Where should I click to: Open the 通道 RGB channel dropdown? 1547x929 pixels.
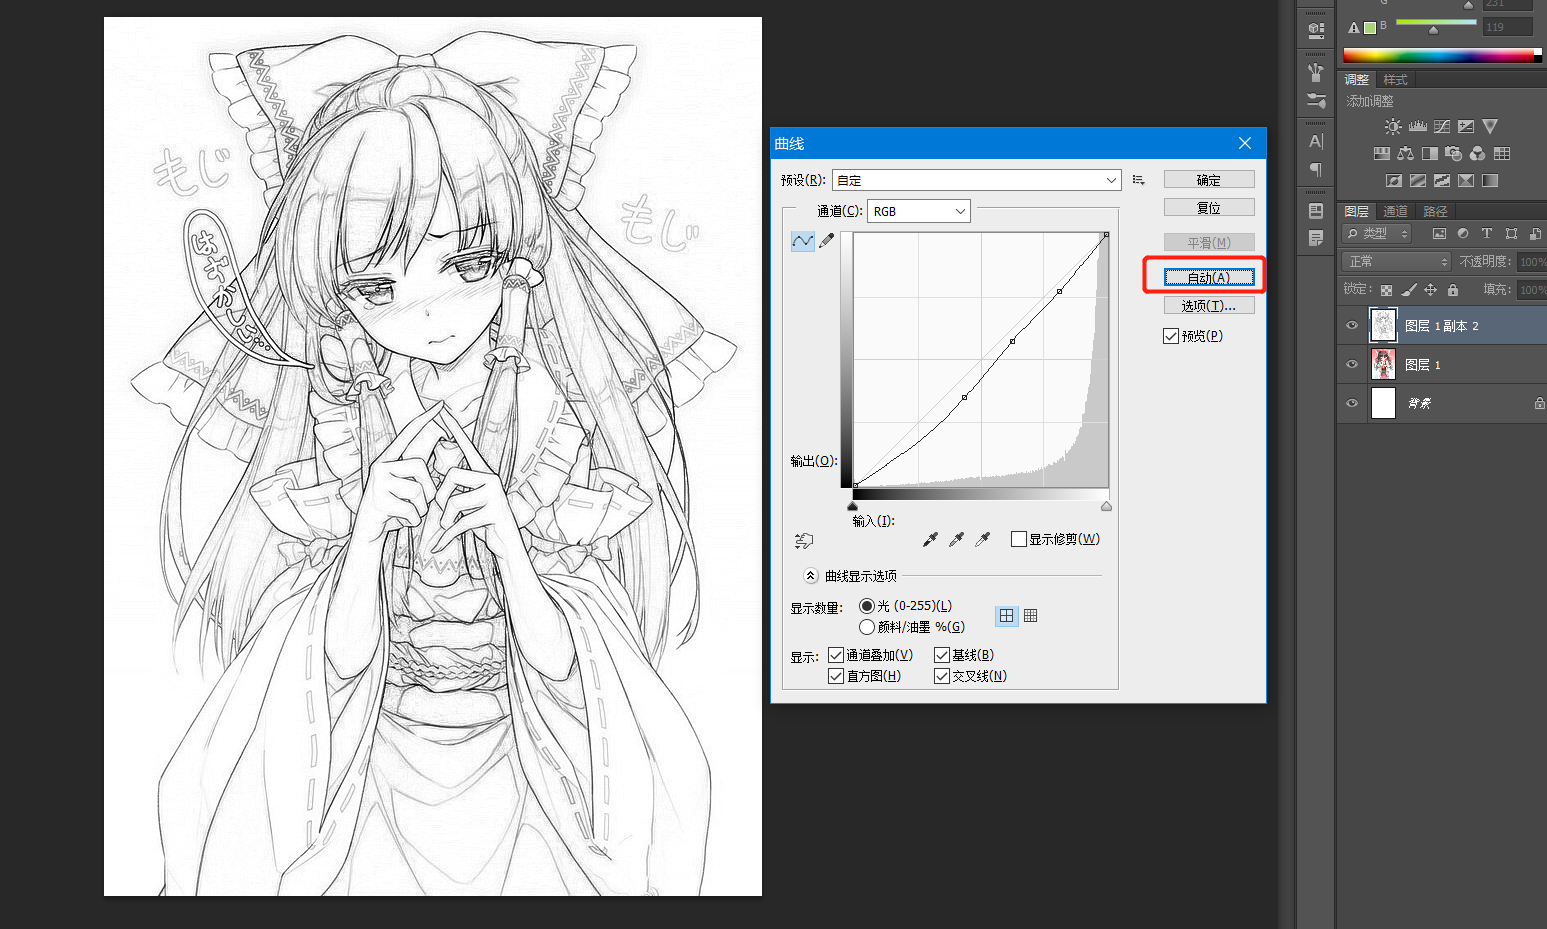click(919, 211)
